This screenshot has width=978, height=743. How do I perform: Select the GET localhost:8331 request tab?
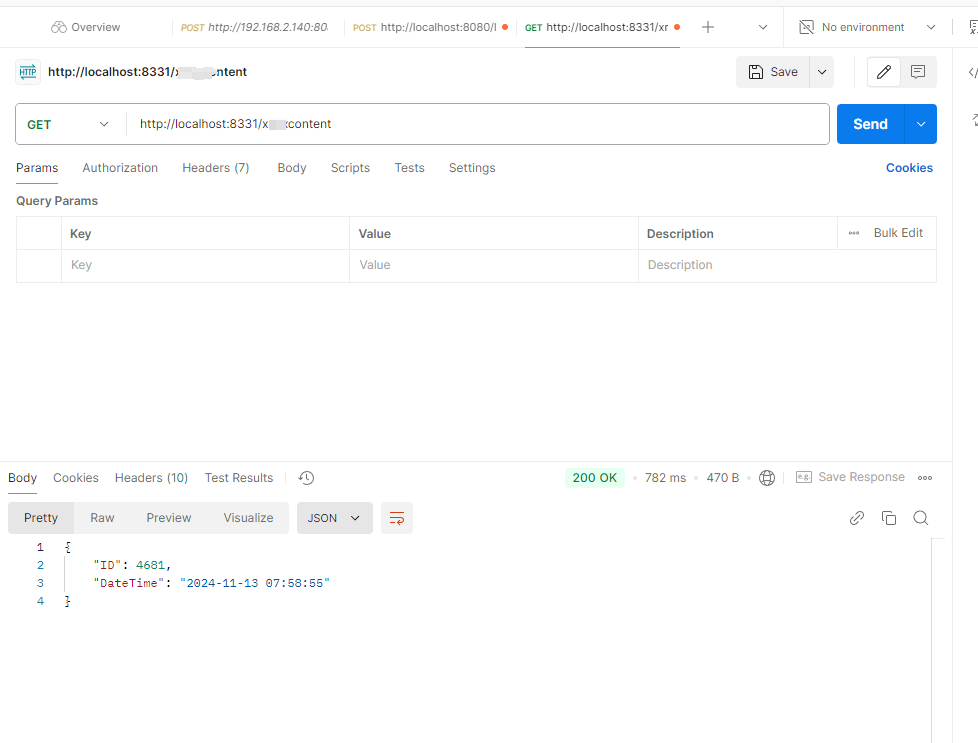602,27
